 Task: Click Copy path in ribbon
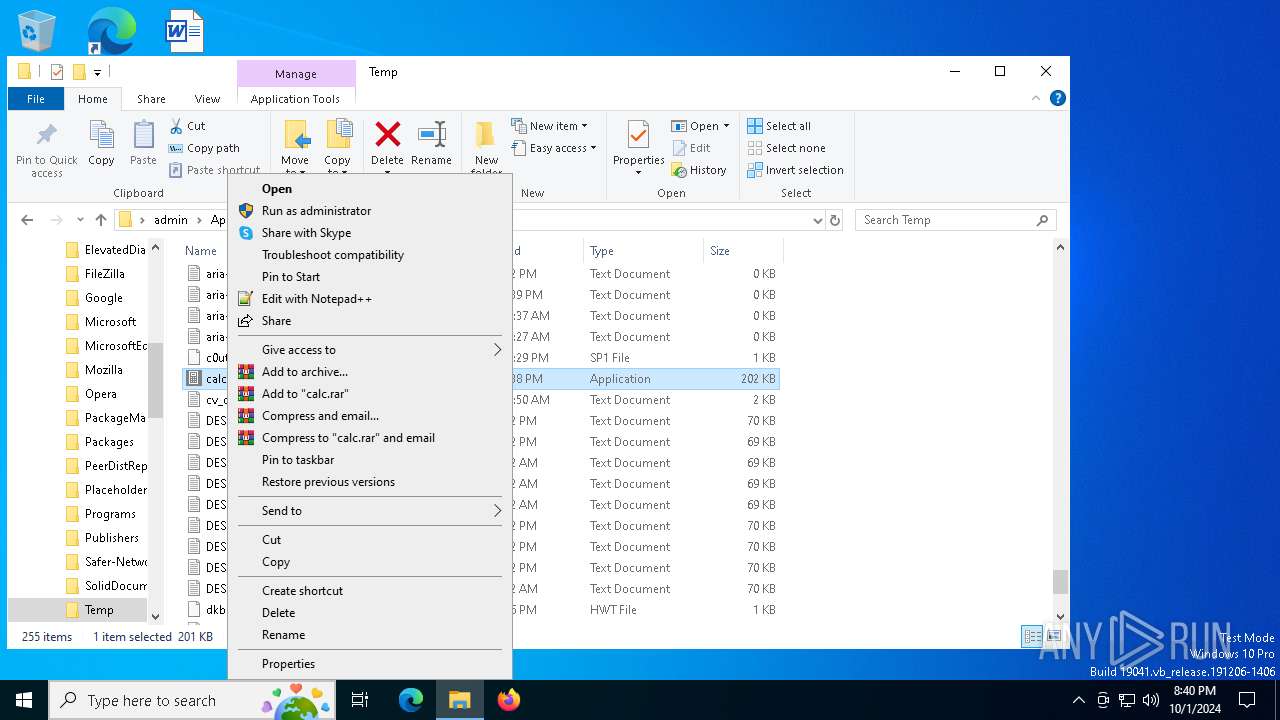coord(204,148)
